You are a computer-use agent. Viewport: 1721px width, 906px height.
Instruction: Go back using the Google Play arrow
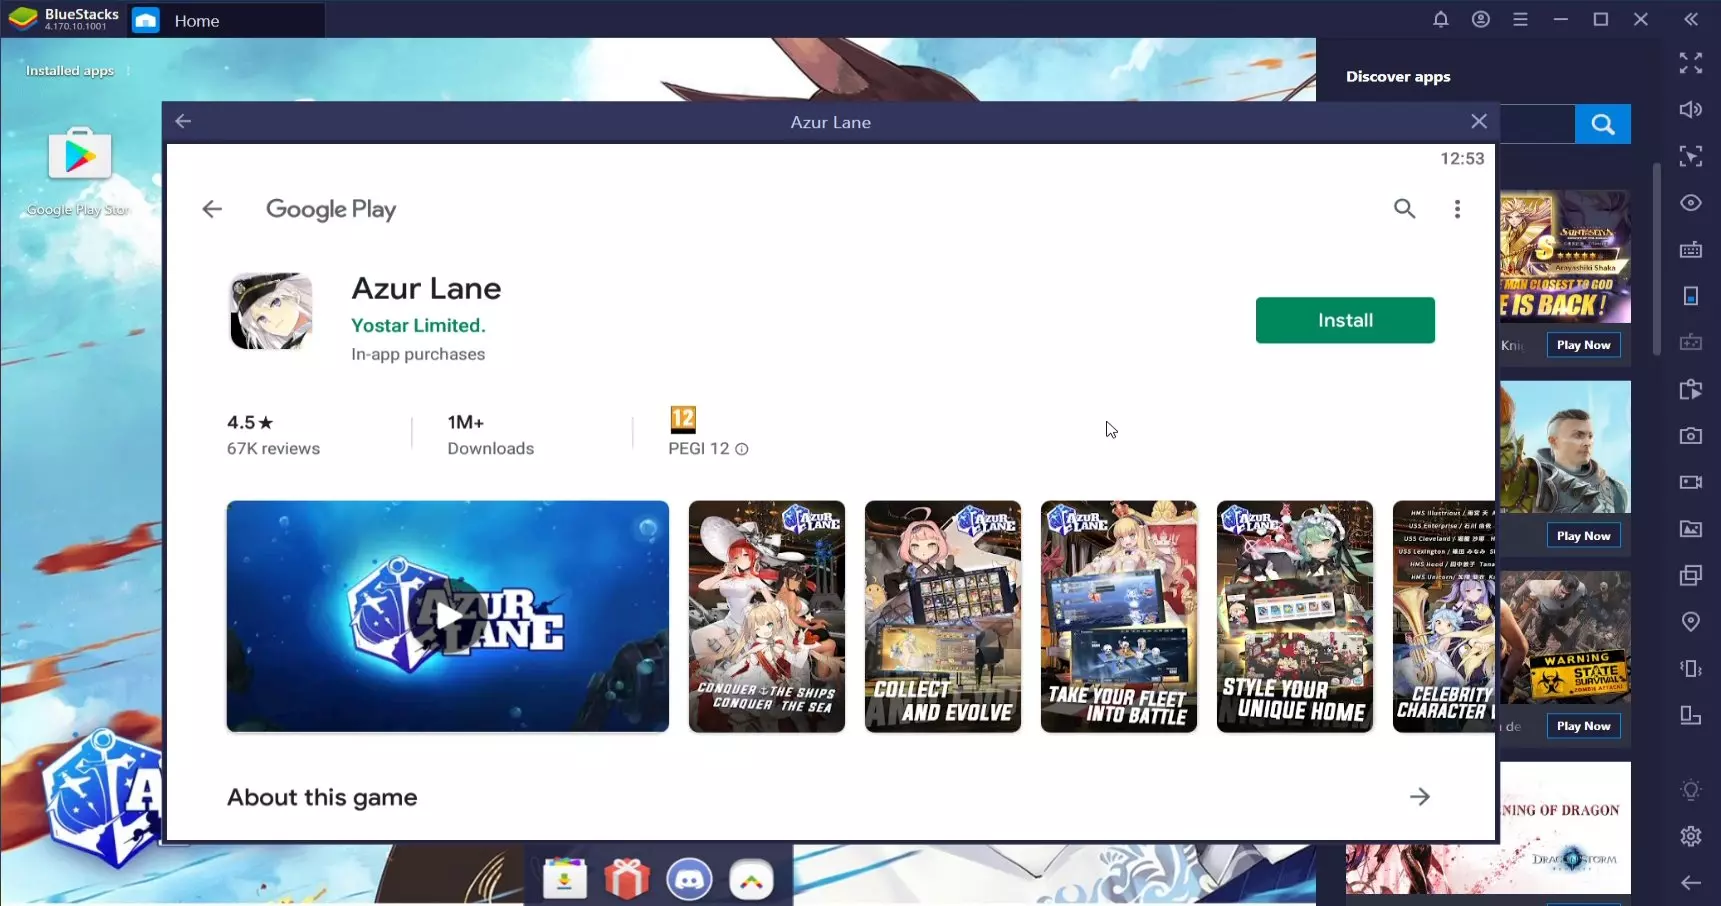(212, 209)
